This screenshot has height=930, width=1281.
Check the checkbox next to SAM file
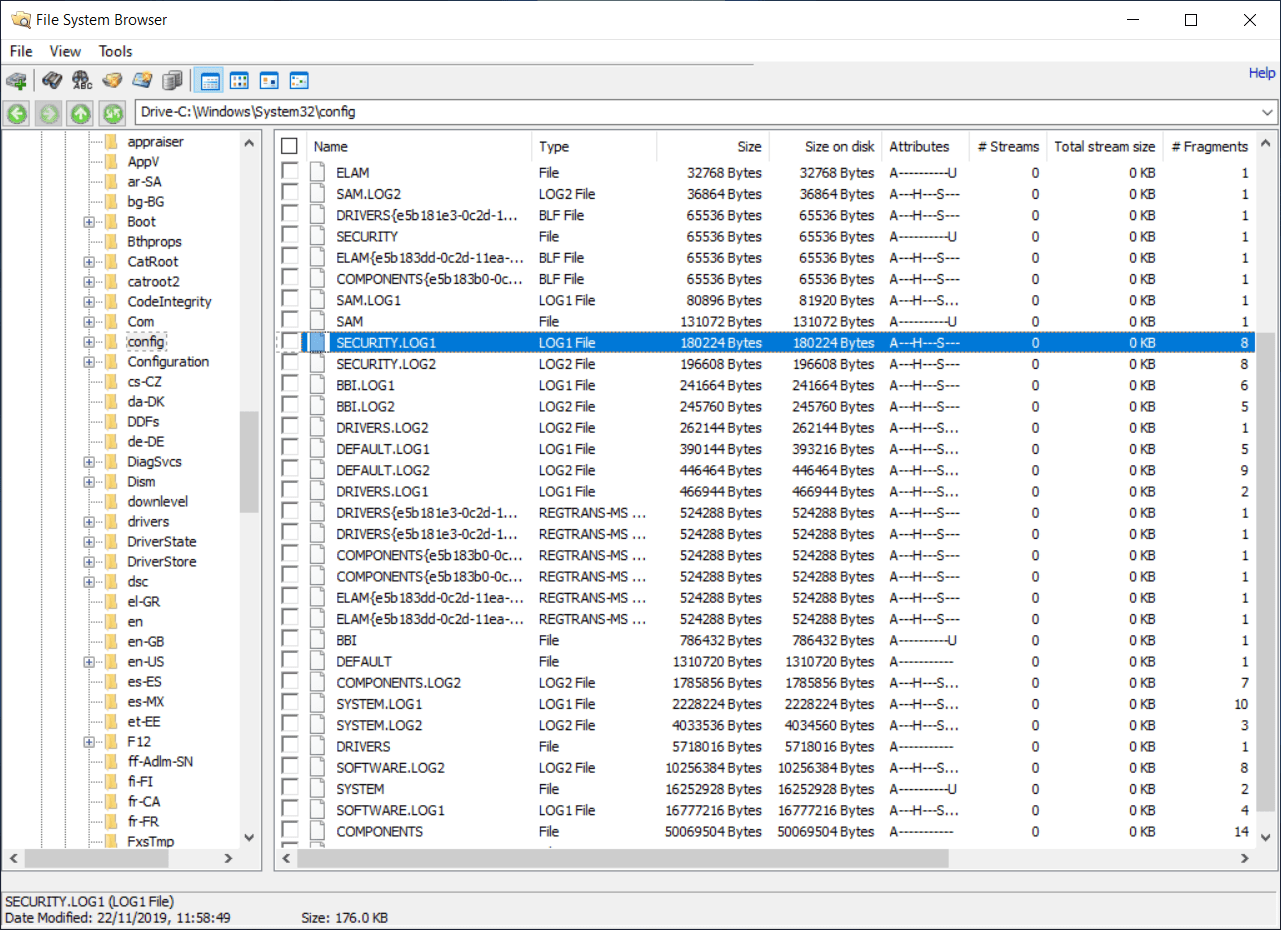click(x=289, y=321)
